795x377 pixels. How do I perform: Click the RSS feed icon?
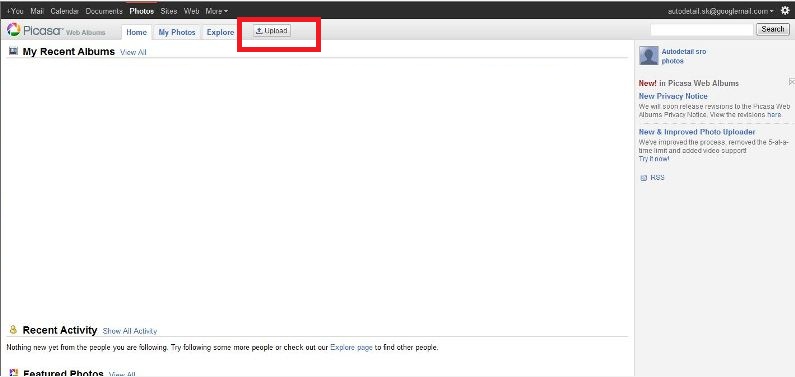(644, 178)
